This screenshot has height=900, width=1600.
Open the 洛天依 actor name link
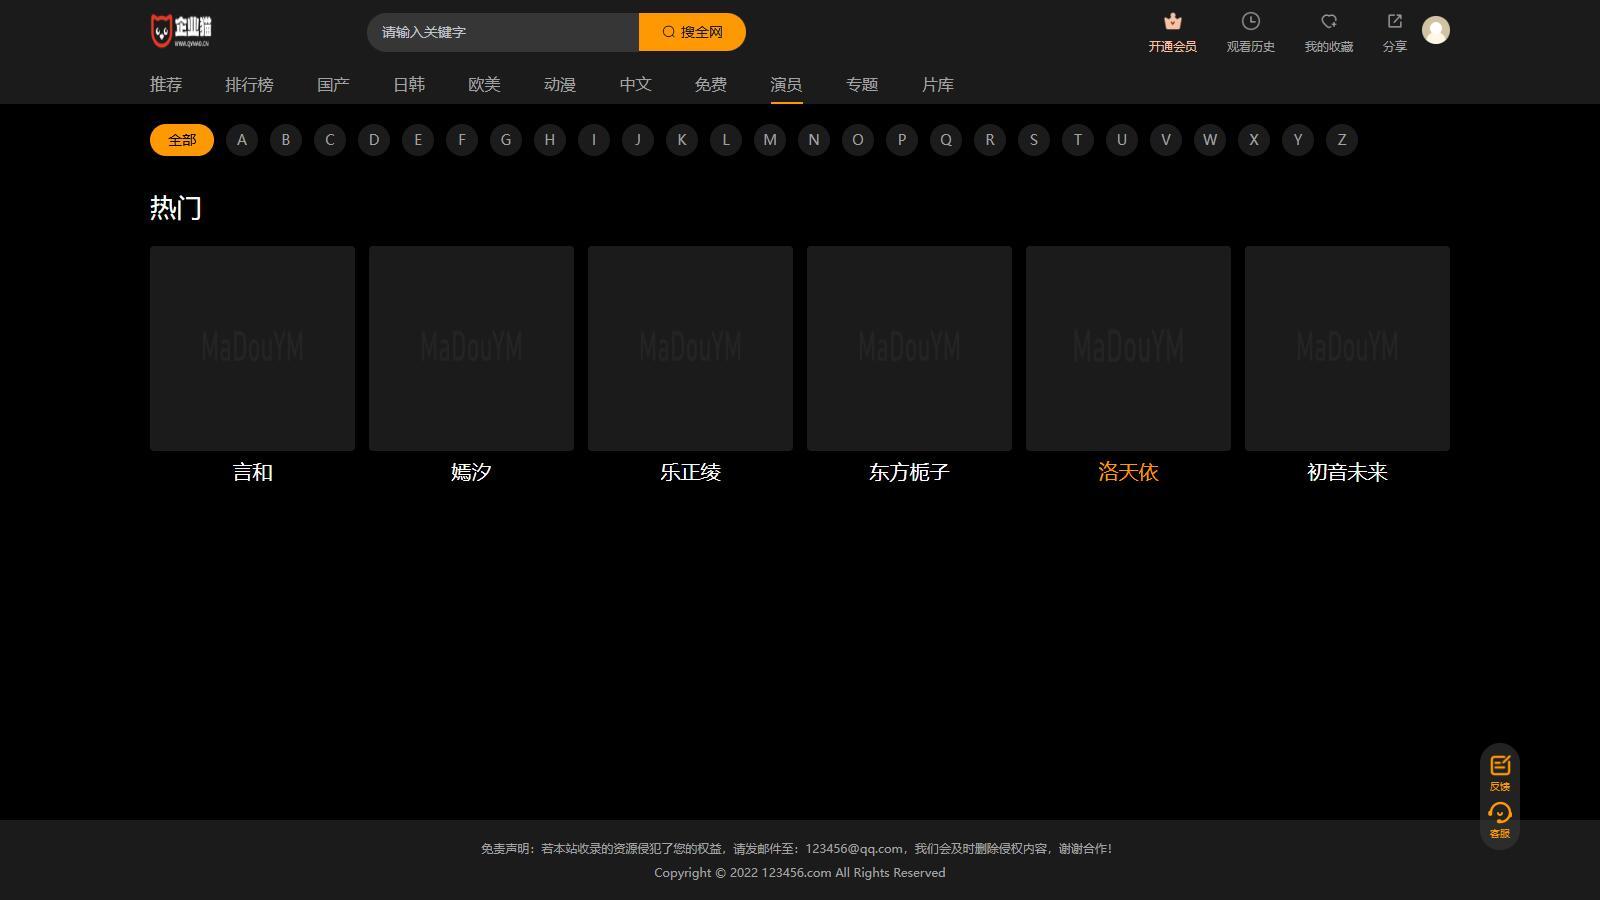[x=1128, y=472]
